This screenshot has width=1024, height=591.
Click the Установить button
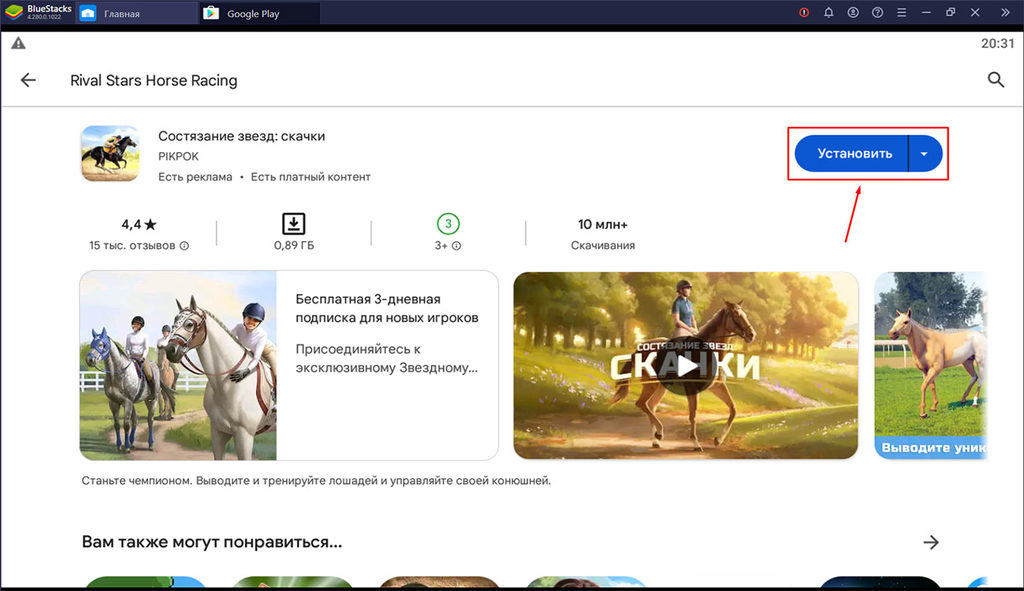point(852,153)
